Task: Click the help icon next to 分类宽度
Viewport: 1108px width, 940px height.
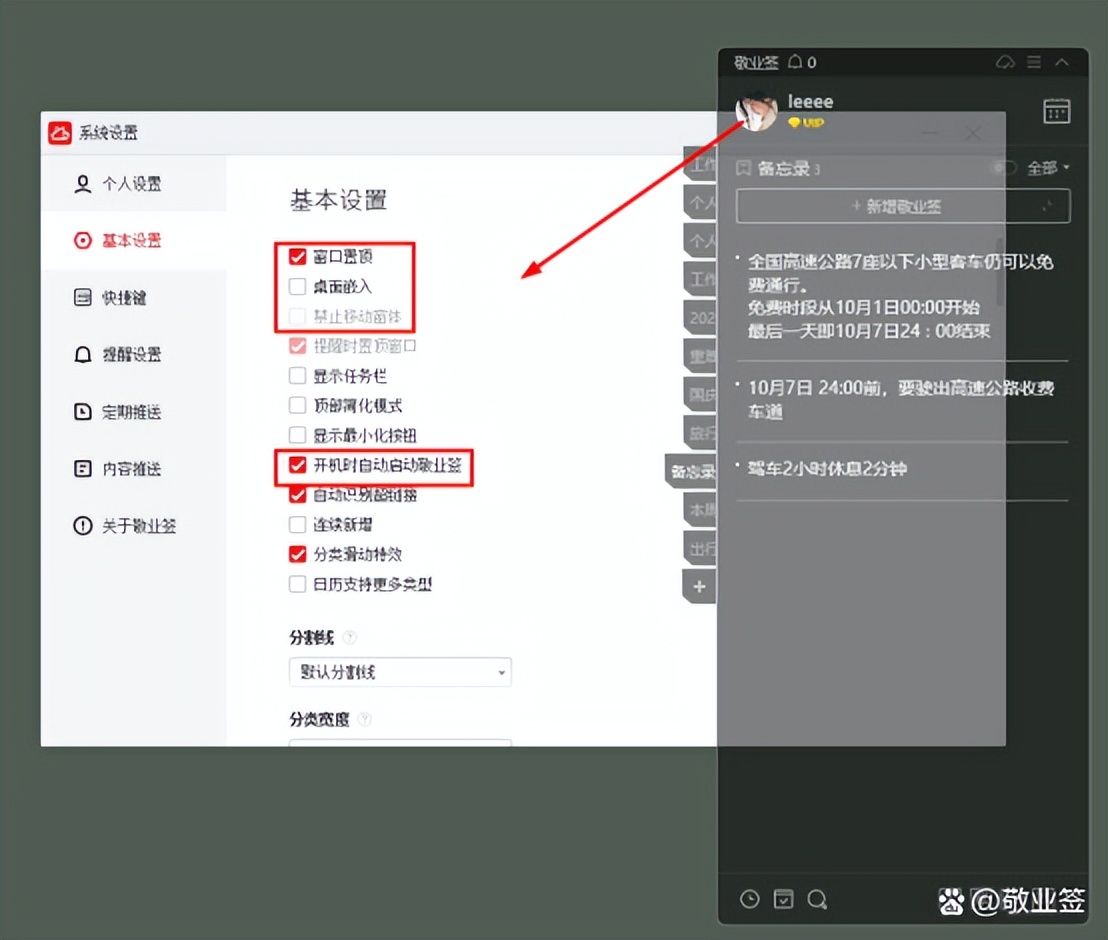Action: pyautogui.click(x=364, y=718)
